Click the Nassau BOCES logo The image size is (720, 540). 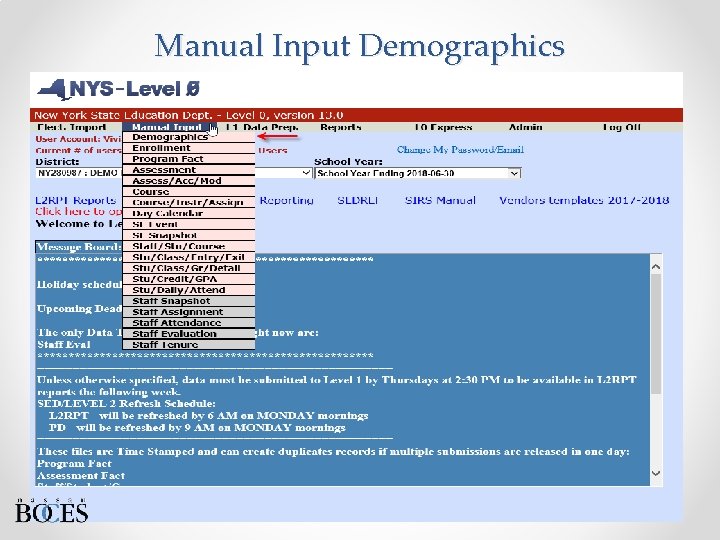click(51, 511)
